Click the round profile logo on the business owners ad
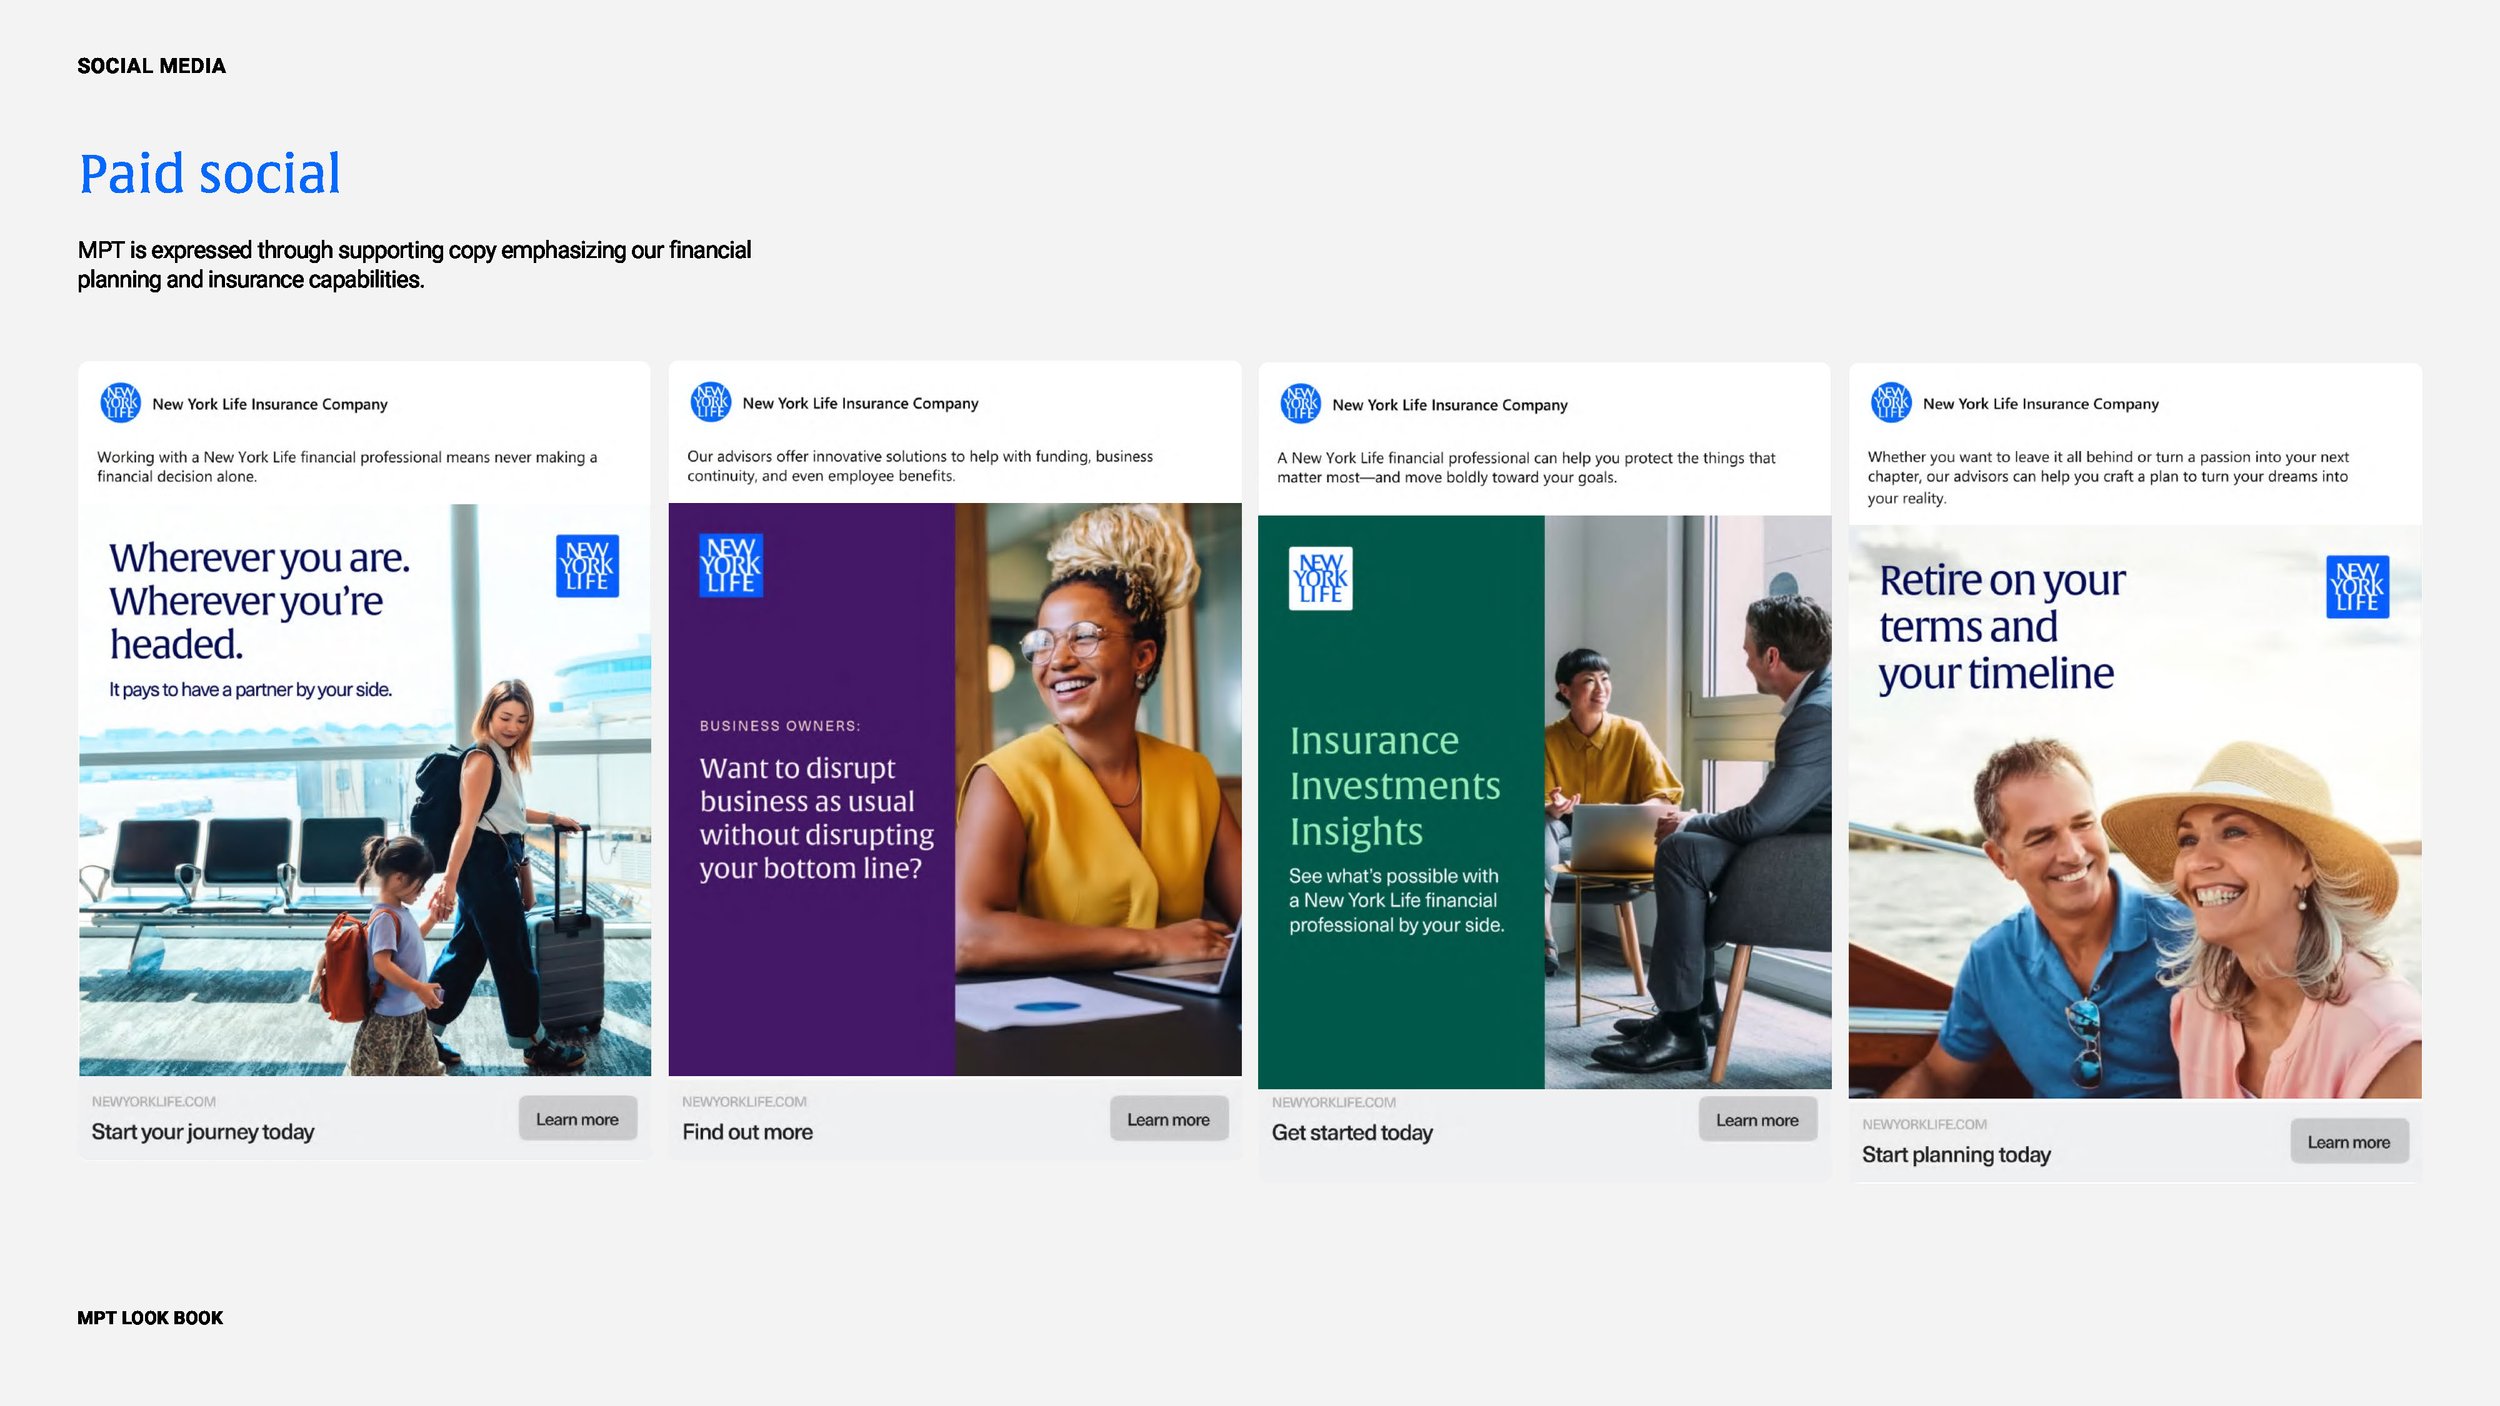2500x1406 pixels. [711, 402]
